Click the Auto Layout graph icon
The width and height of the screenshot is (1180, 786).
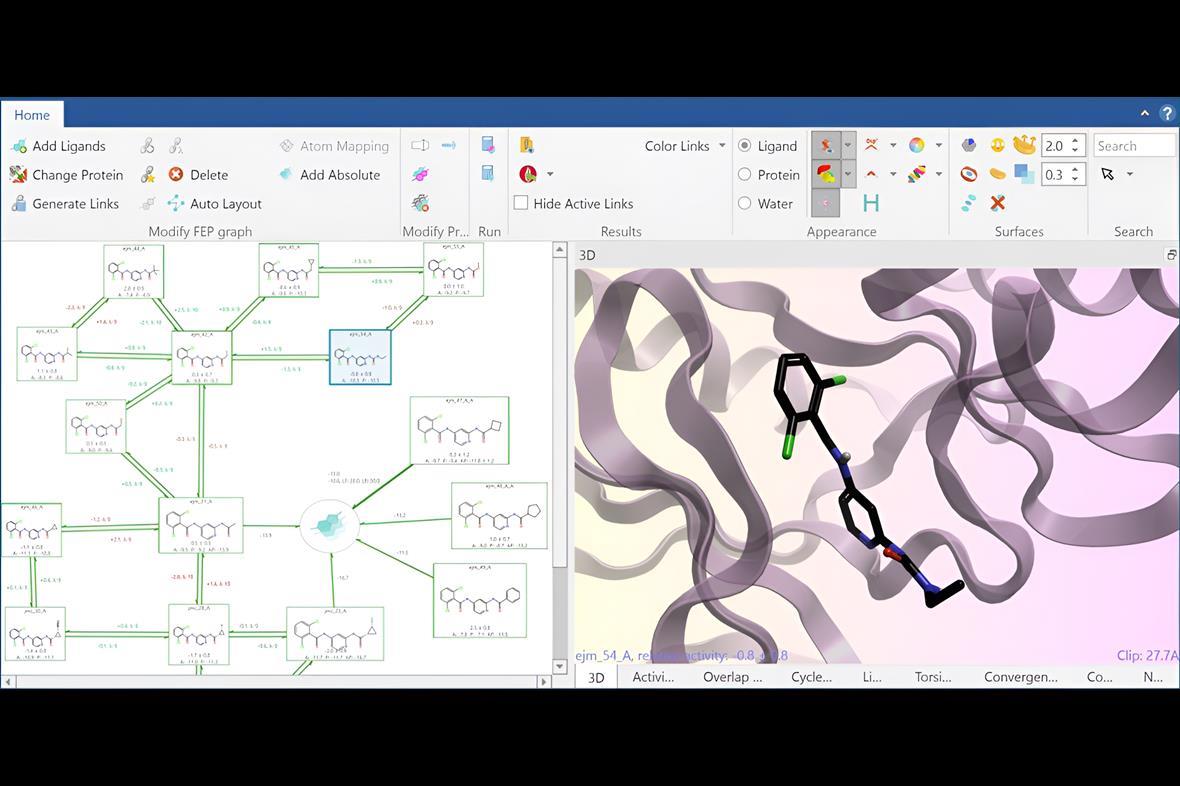(x=176, y=203)
